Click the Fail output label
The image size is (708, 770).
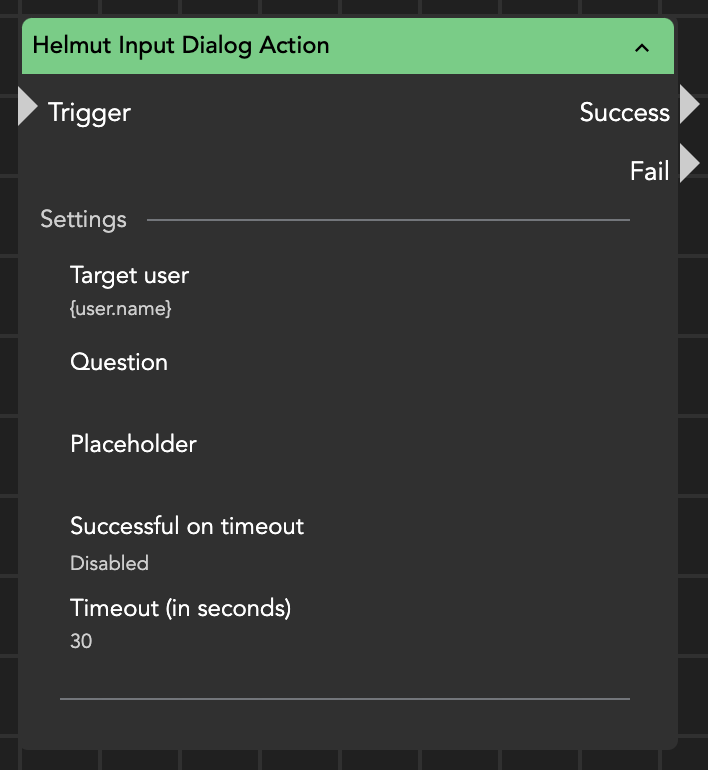[649, 171]
